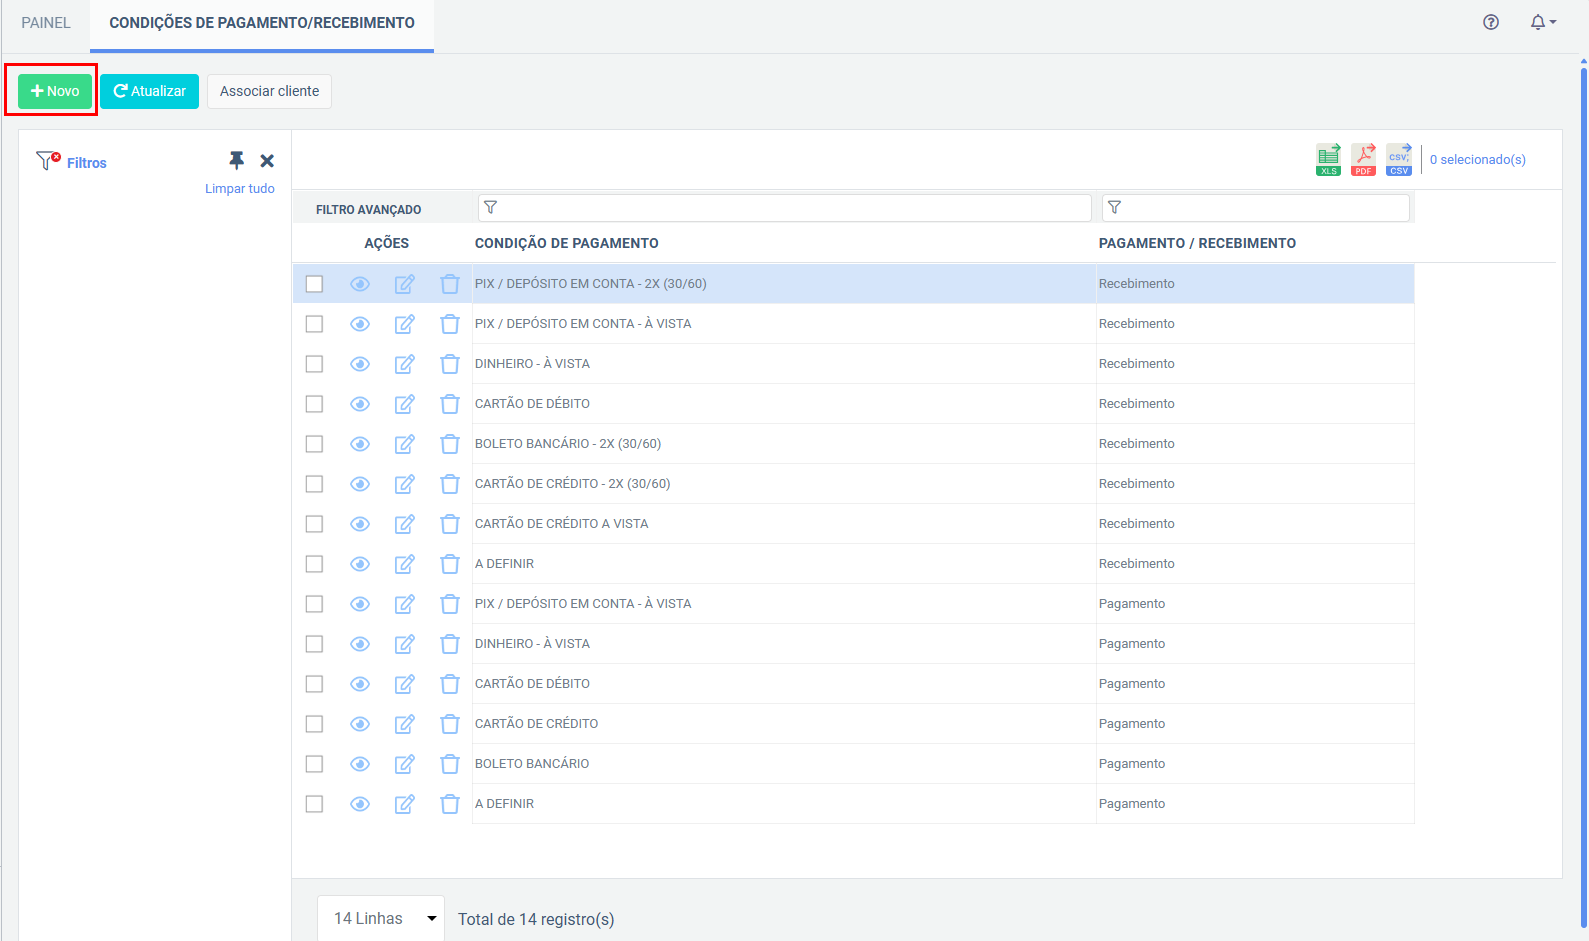Image resolution: width=1589 pixels, height=941 pixels.
Task: Delete the Recebimento DINHEIRO - À VISTA row
Action: pos(450,364)
